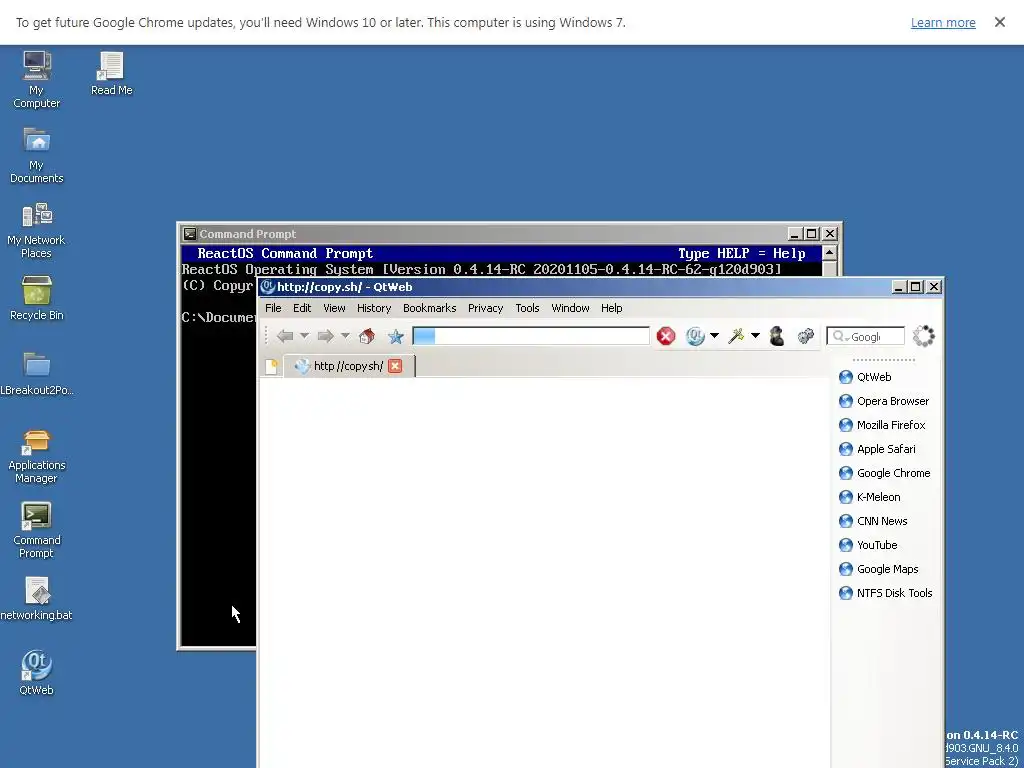The image size is (1024, 768).
Task: Dismiss the Chrome update notice banner
Action: pos(999,22)
